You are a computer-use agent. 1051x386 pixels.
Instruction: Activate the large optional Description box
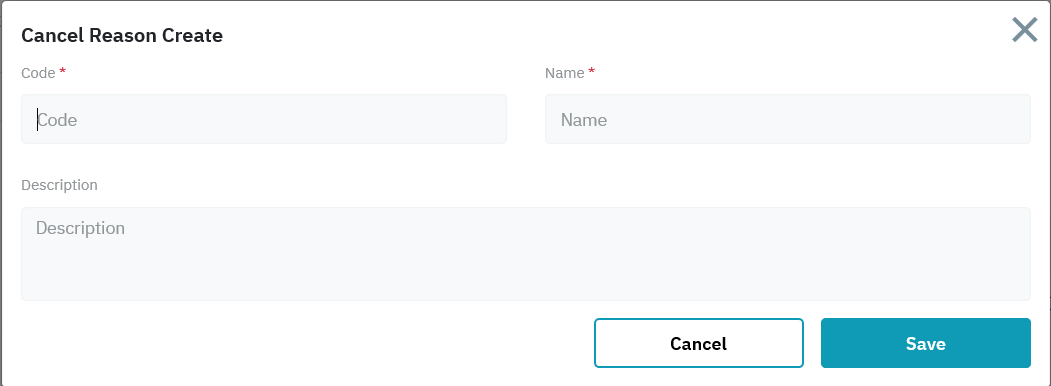click(x=526, y=254)
